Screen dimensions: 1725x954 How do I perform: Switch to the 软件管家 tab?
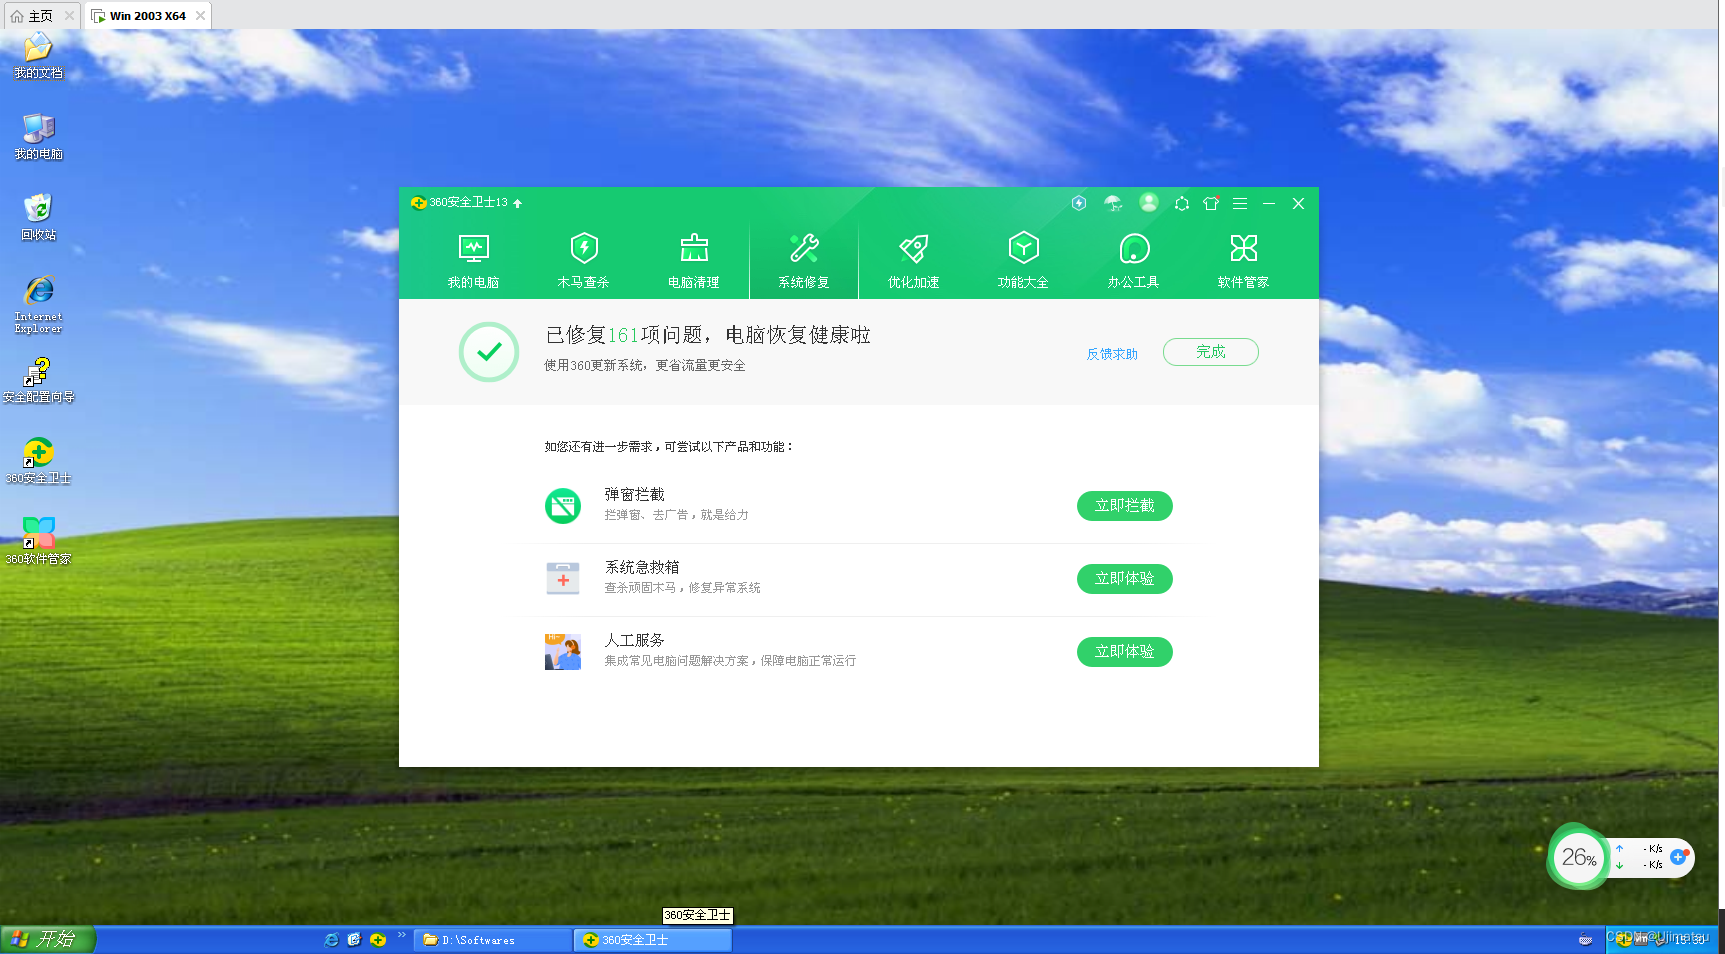coord(1243,261)
